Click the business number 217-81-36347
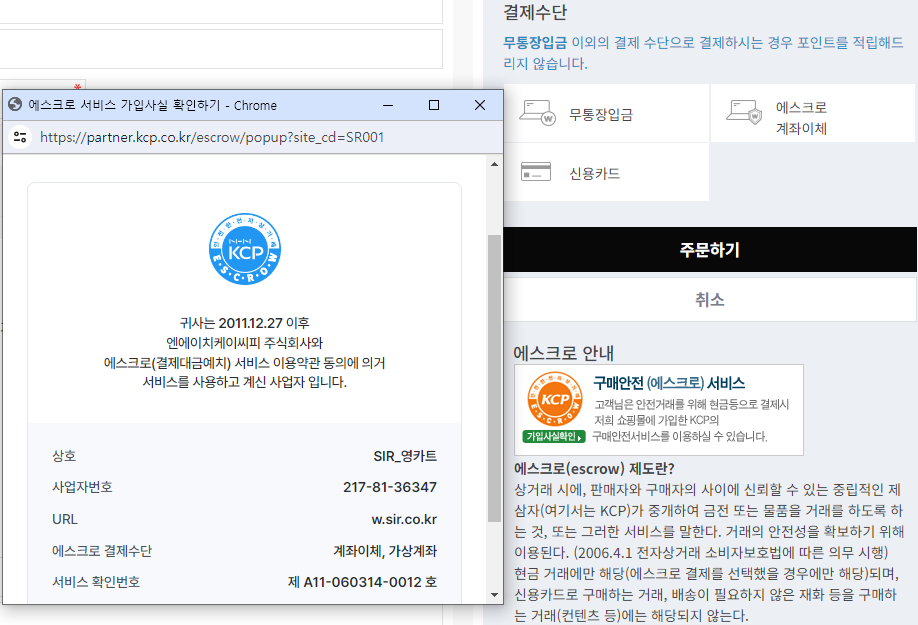 [x=390, y=487]
